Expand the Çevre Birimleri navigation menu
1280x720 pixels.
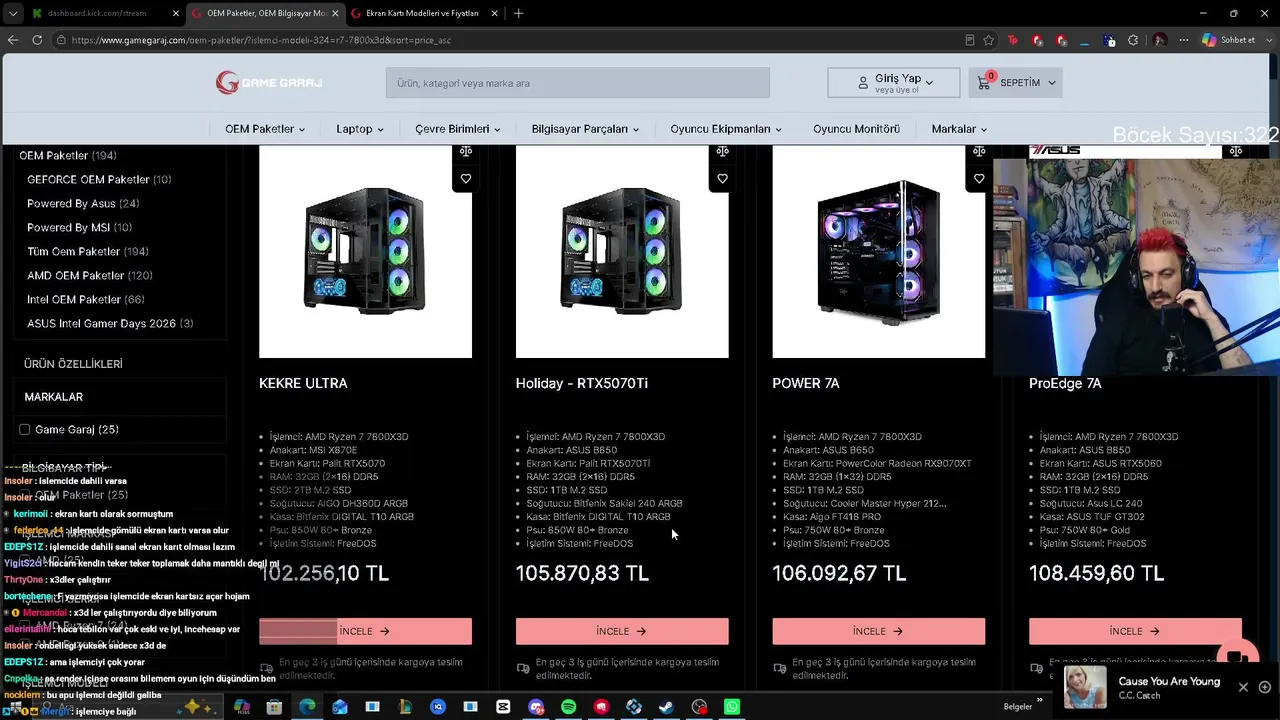[x=458, y=129]
